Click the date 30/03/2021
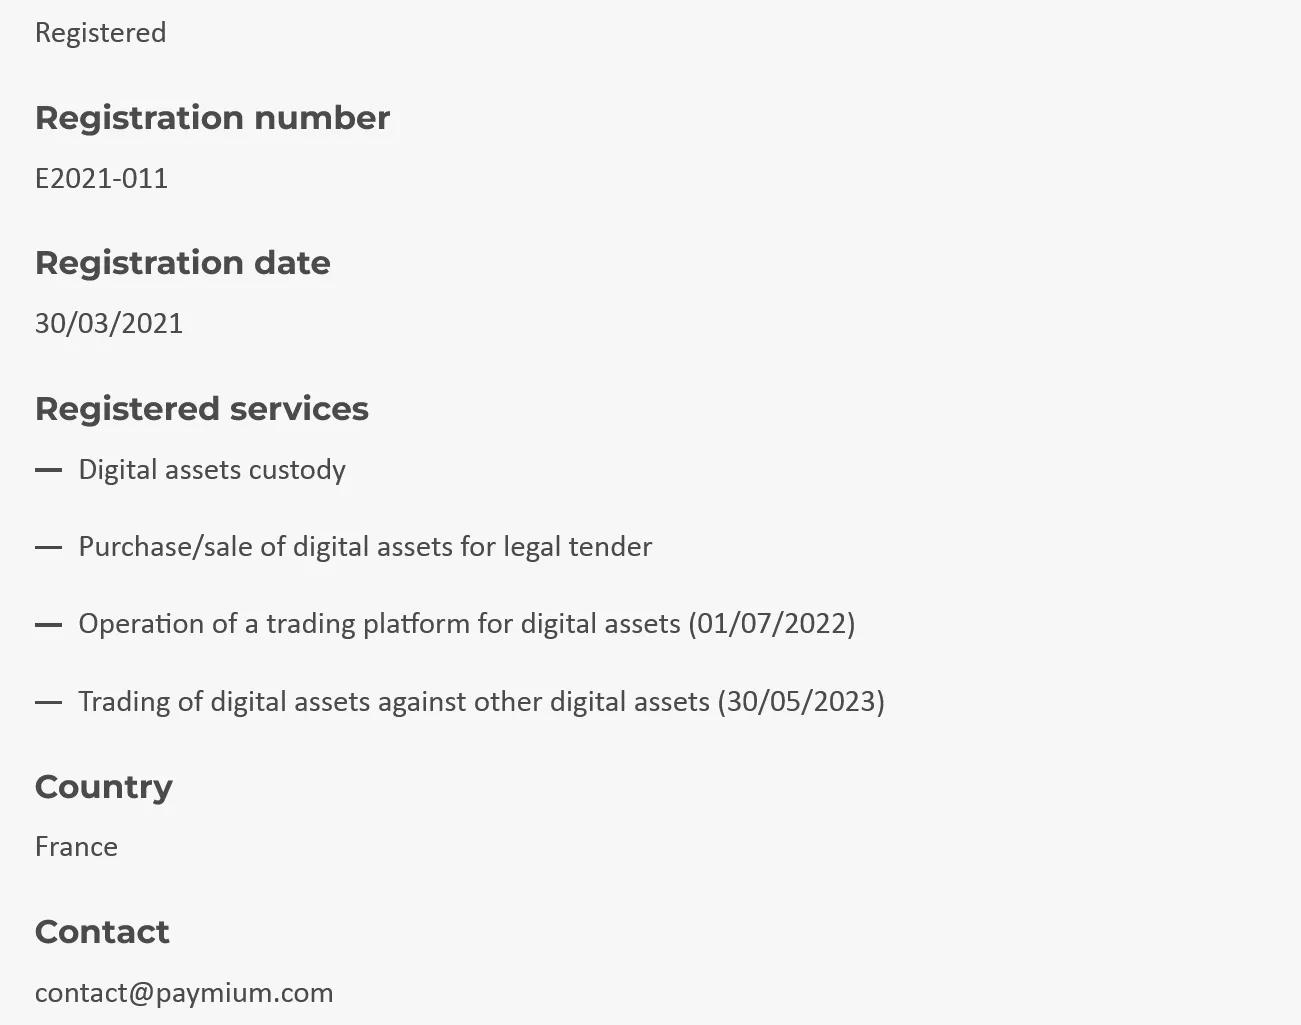Screen dimensions: 1301x1025 coord(109,323)
